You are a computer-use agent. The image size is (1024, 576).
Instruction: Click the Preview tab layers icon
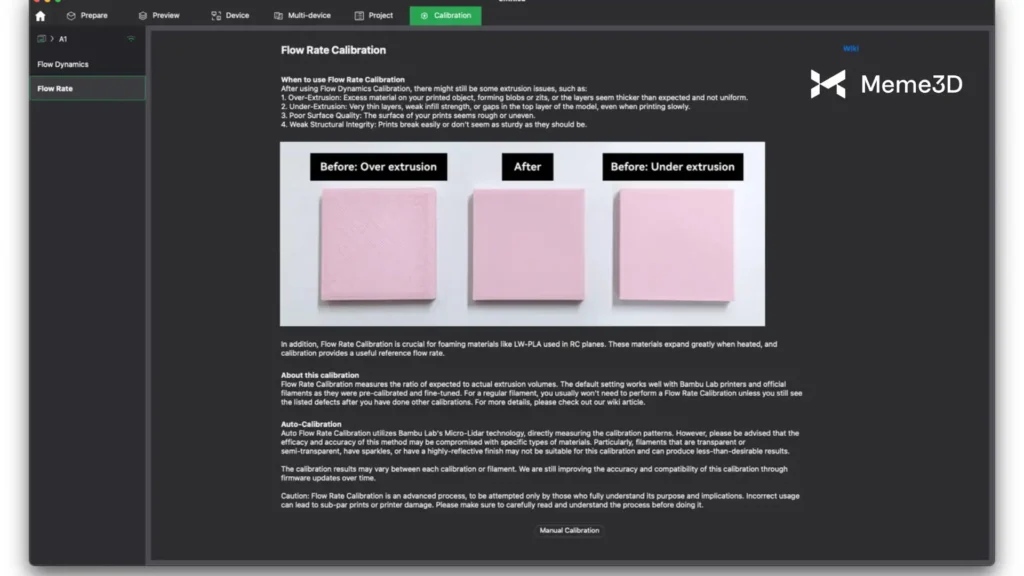(143, 16)
